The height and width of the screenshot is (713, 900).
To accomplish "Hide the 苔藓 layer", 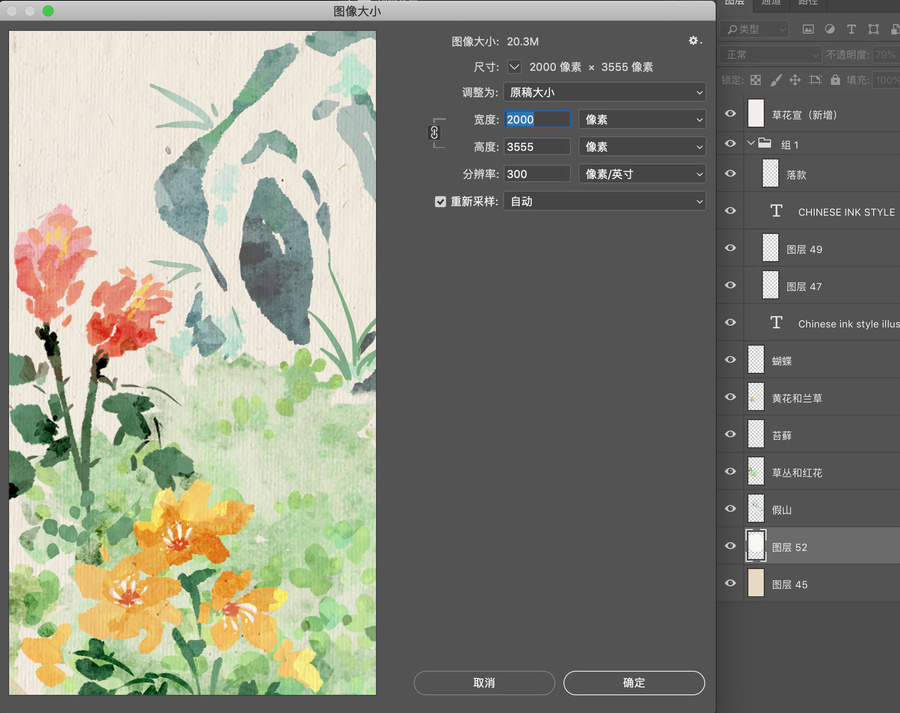I will coord(730,435).
